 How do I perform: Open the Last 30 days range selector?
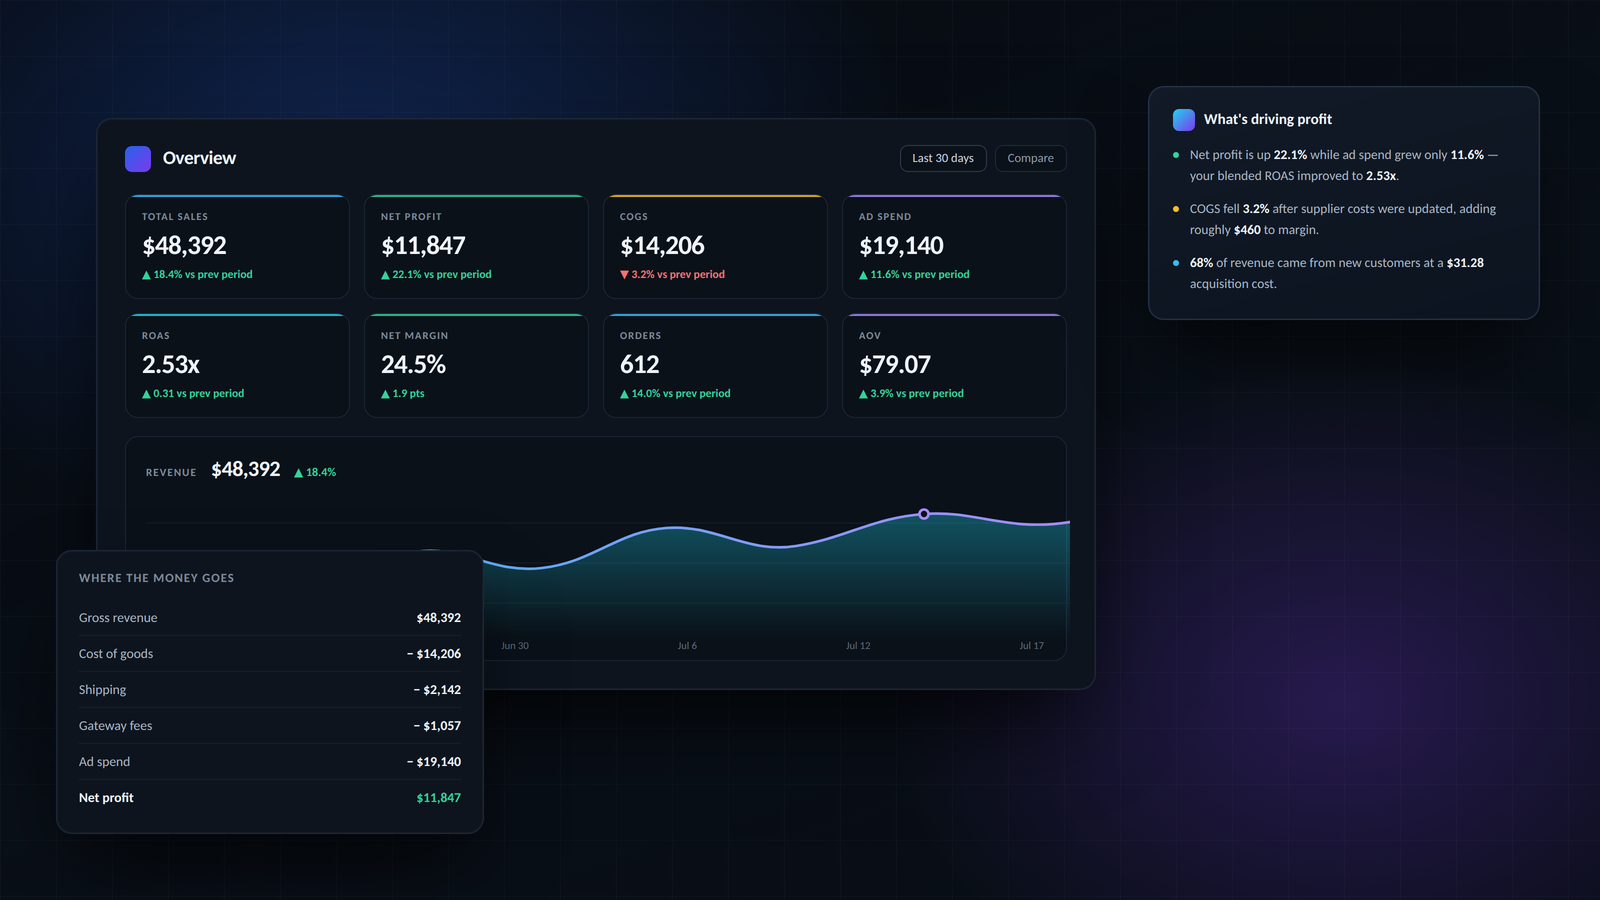943,158
